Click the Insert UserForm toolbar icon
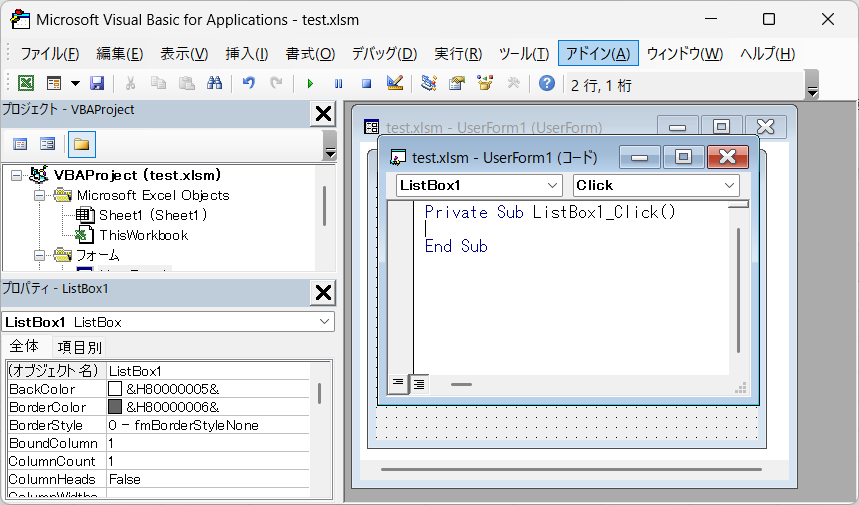Viewport: 859px width, 505px height. (54, 83)
